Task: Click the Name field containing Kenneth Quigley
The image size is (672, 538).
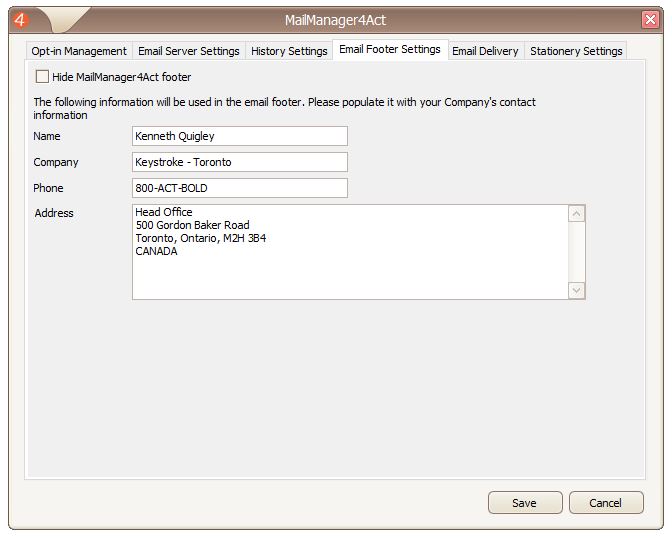Action: coord(240,136)
